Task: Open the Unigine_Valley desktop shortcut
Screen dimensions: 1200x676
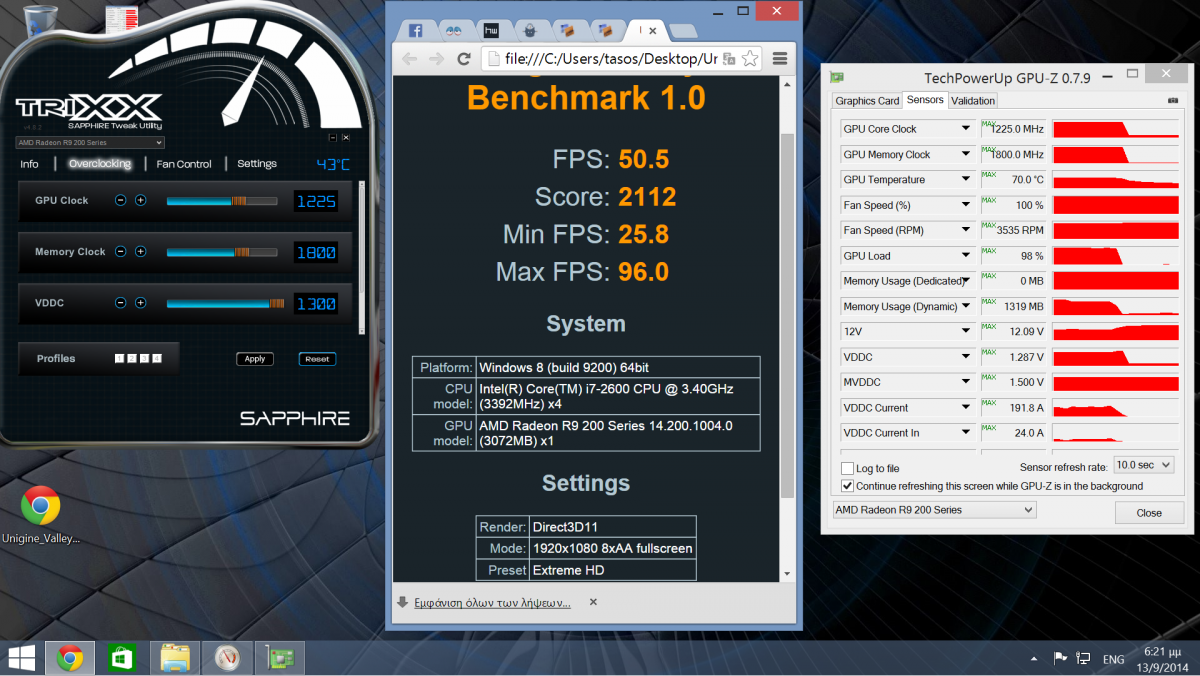Action: [40, 515]
